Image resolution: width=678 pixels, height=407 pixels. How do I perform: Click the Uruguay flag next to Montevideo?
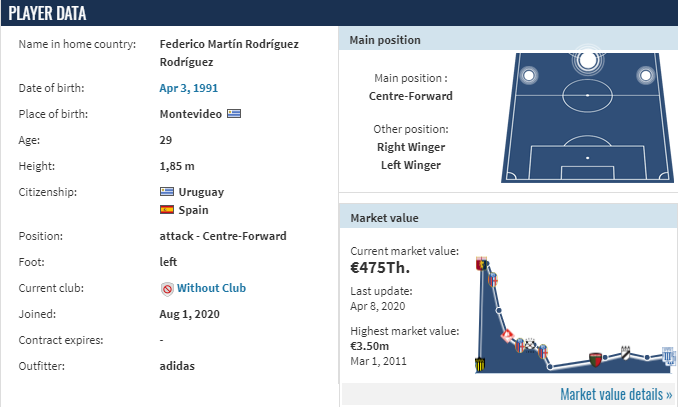[x=234, y=114]
